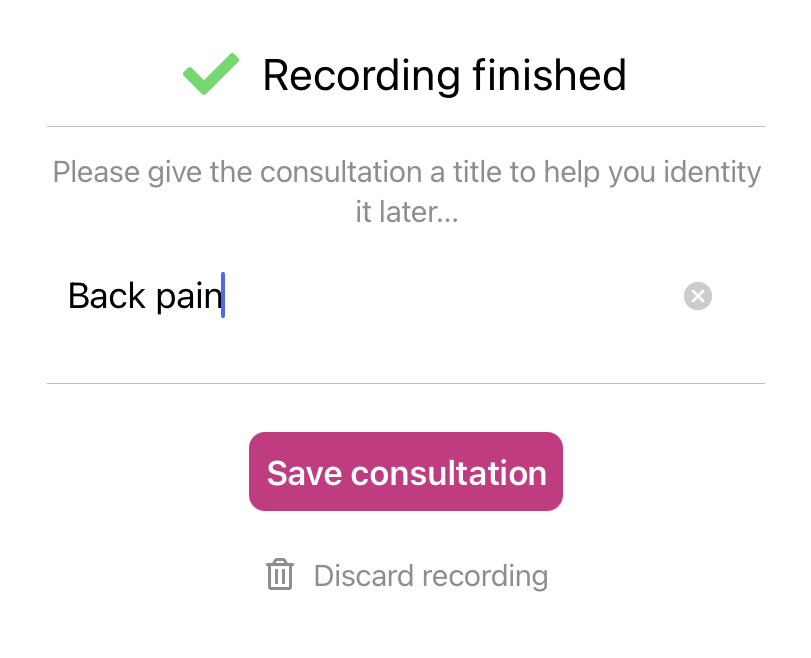
Task: Clear the title field with the X icon
Action: tap(698, 296)
